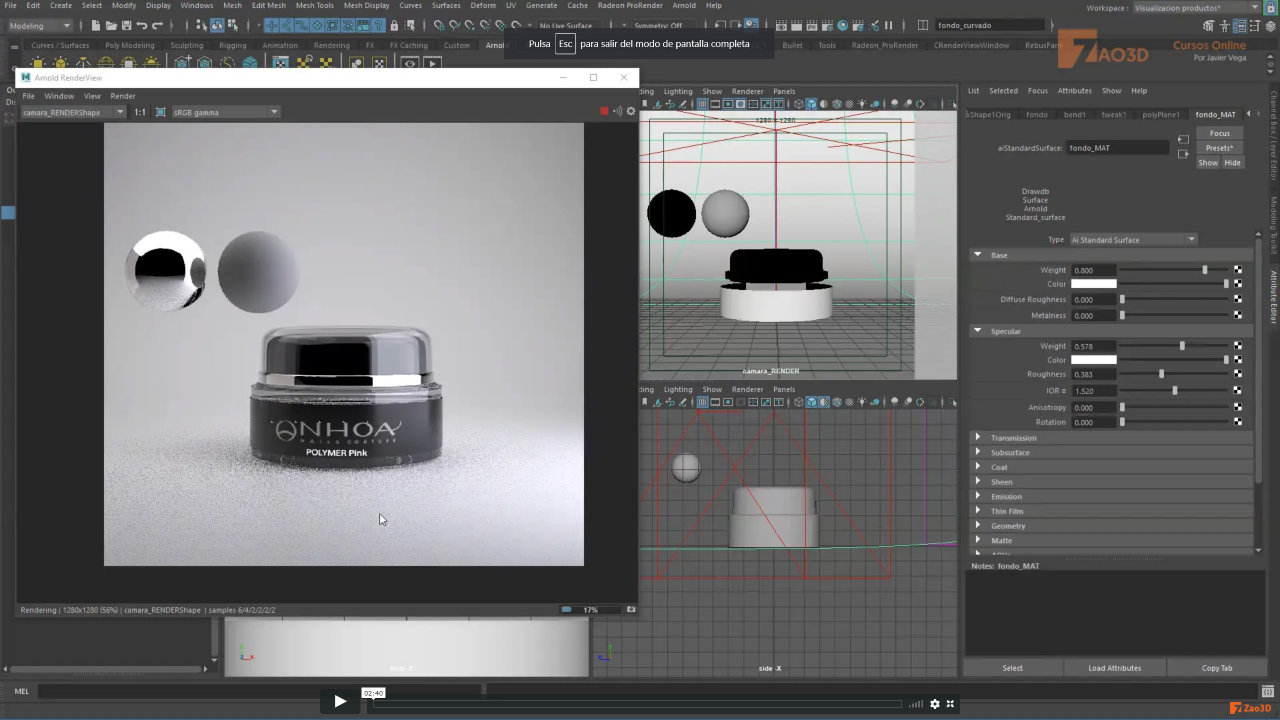1280x720 pixels.
Task: Toggle the Tool Settings sidebar icon
Action: click(x=1256, y=25)
